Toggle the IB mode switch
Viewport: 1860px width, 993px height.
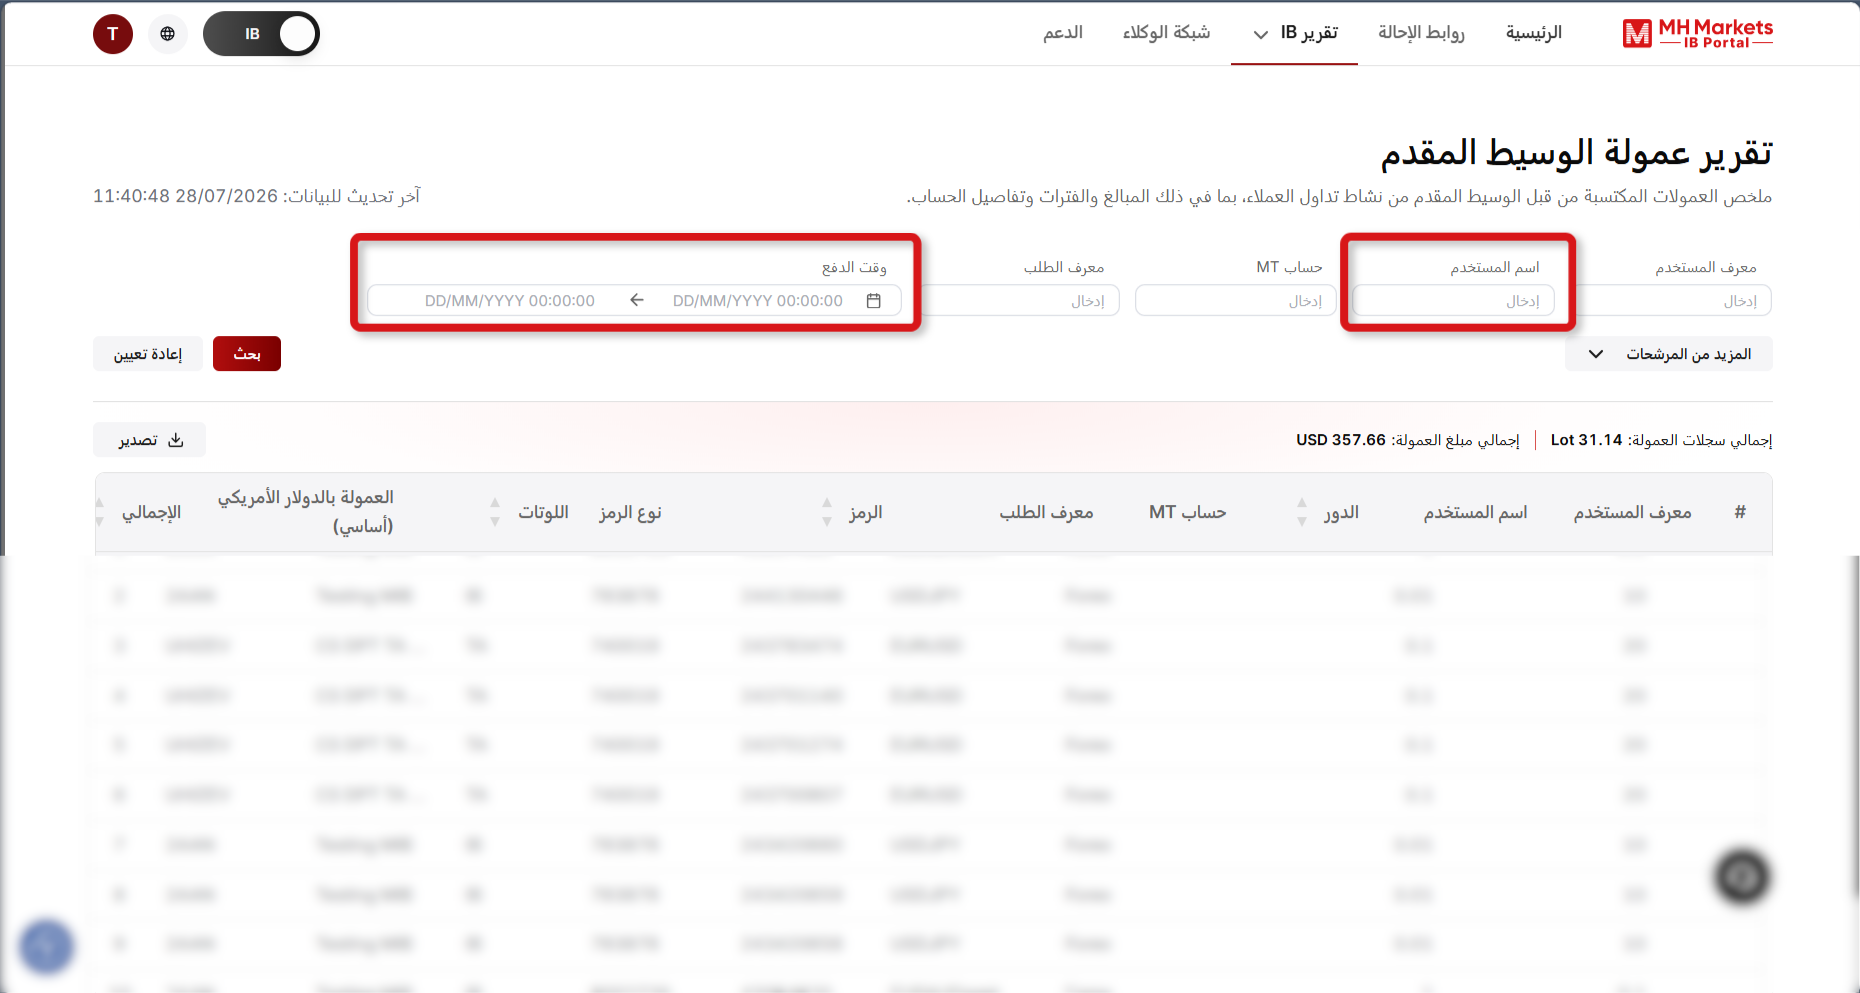(x=261, y=34)
